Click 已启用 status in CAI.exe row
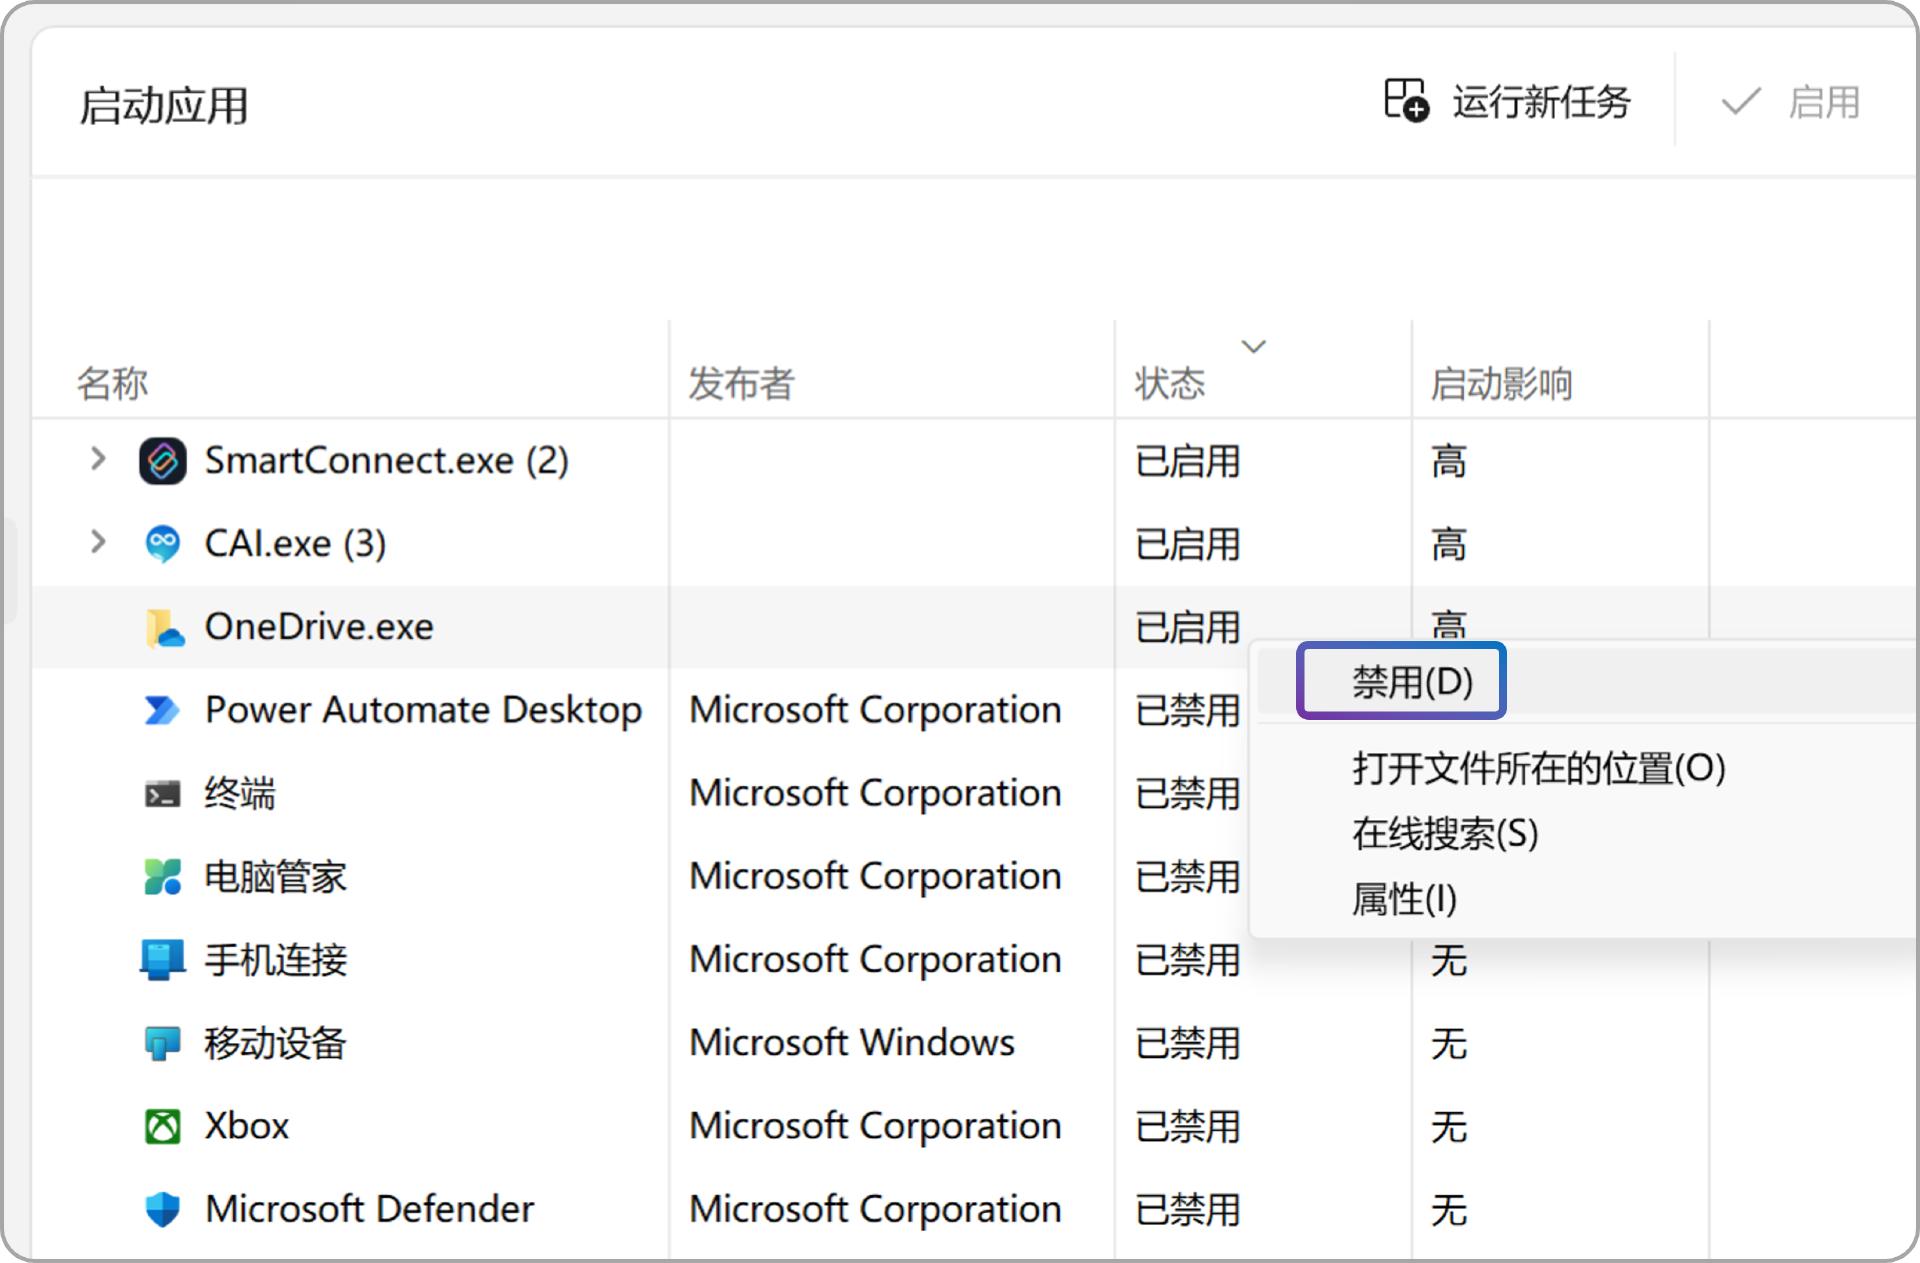This screenshot has height=1263, width=1920. (x=1187, y=544)
